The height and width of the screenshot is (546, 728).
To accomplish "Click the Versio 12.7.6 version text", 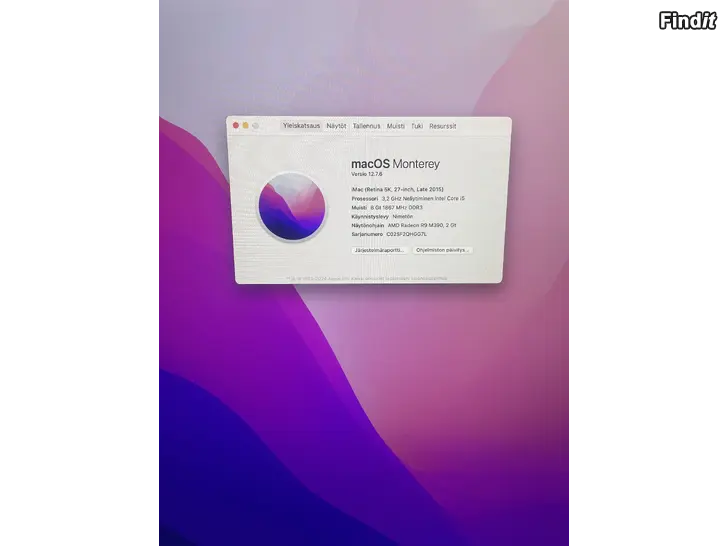I will click(367, 174).
